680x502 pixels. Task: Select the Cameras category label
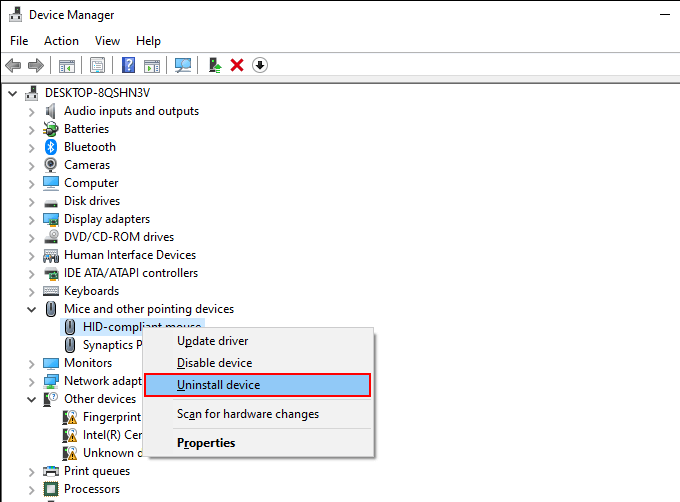87,165
